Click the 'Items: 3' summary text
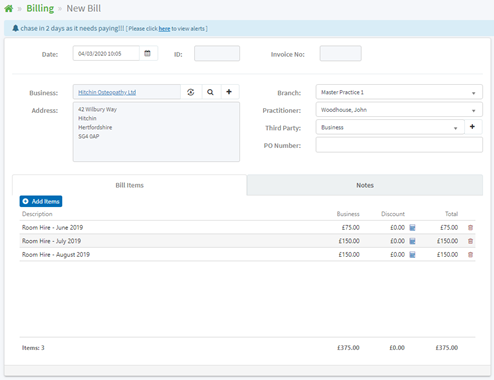Screen dimensions: 494x380 (33, 348)
